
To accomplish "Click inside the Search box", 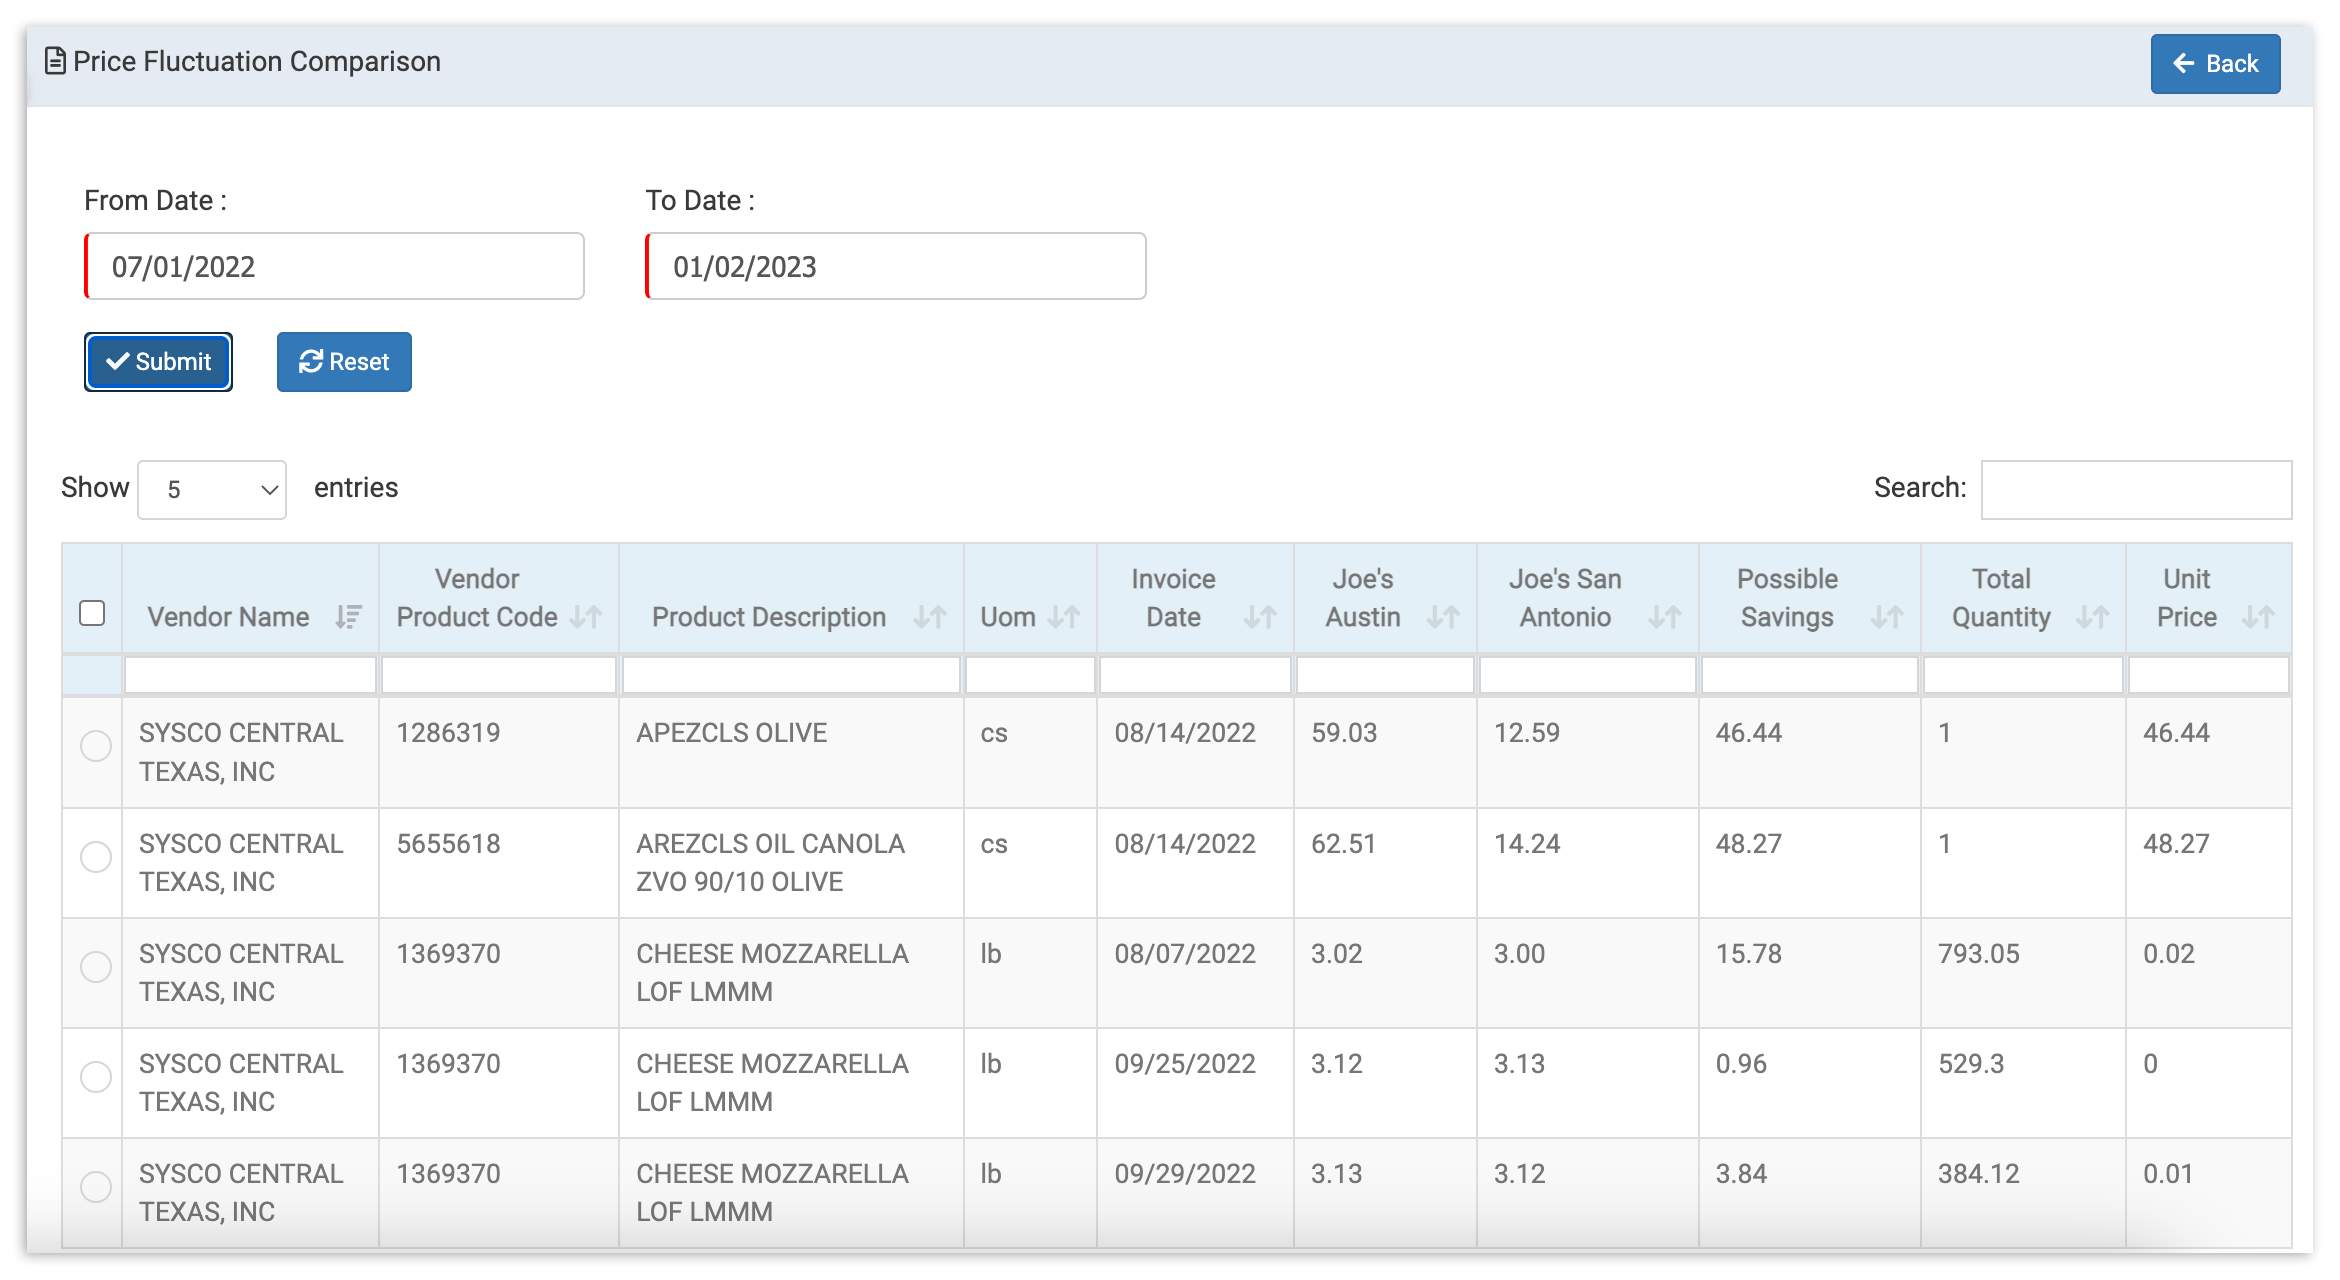I will [x=2136, y=489].
